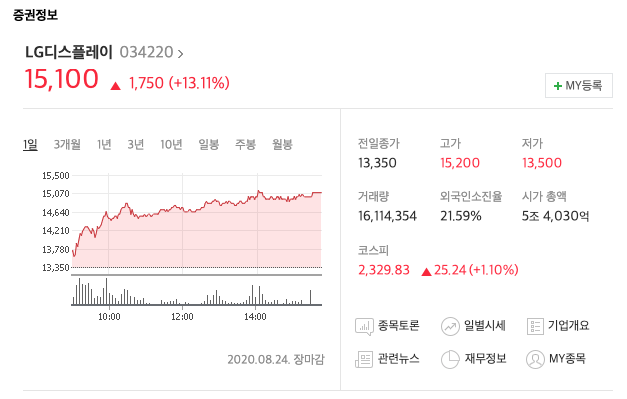Open the 기업개요 list icon
Image resolution: width=627 pixels, height=399 pixels.
coord(535,327)
